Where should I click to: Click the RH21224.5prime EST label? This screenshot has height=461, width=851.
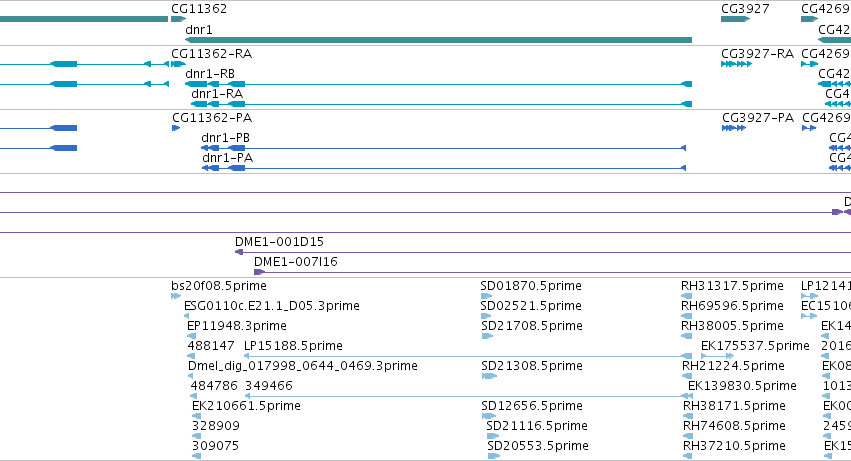734,366
